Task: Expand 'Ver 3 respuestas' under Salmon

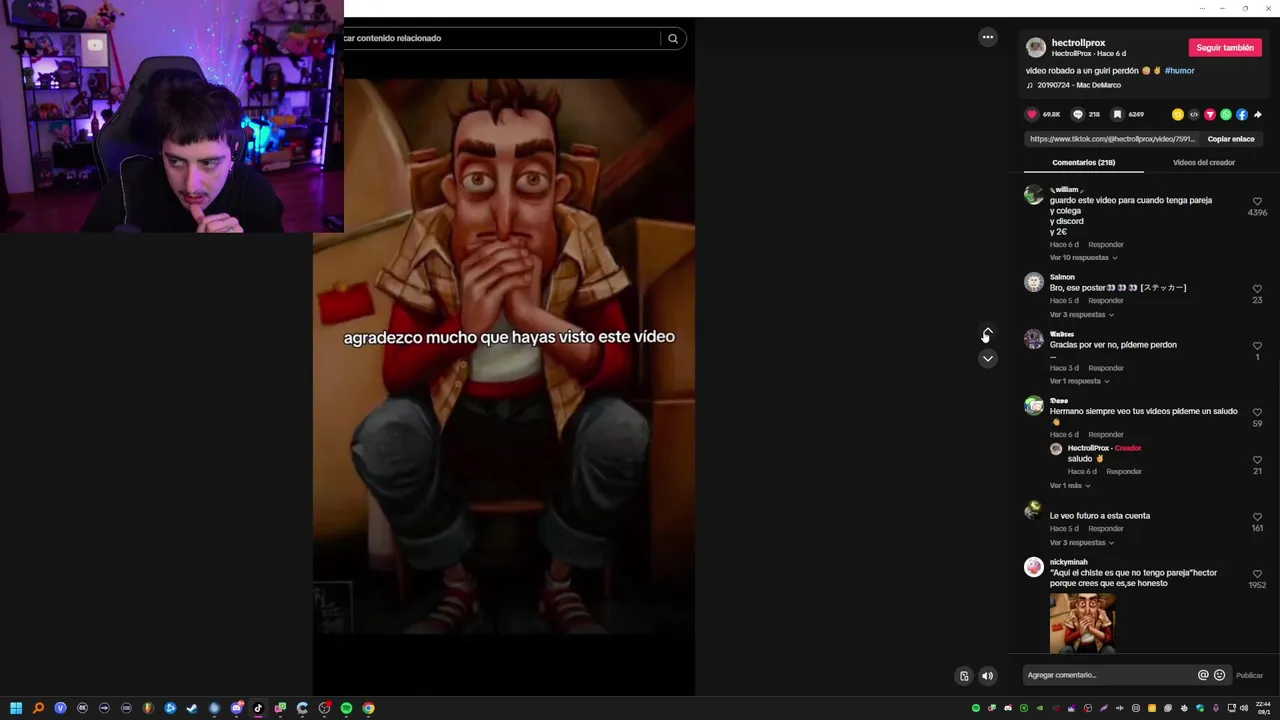Action: (x=1081, y=315)
